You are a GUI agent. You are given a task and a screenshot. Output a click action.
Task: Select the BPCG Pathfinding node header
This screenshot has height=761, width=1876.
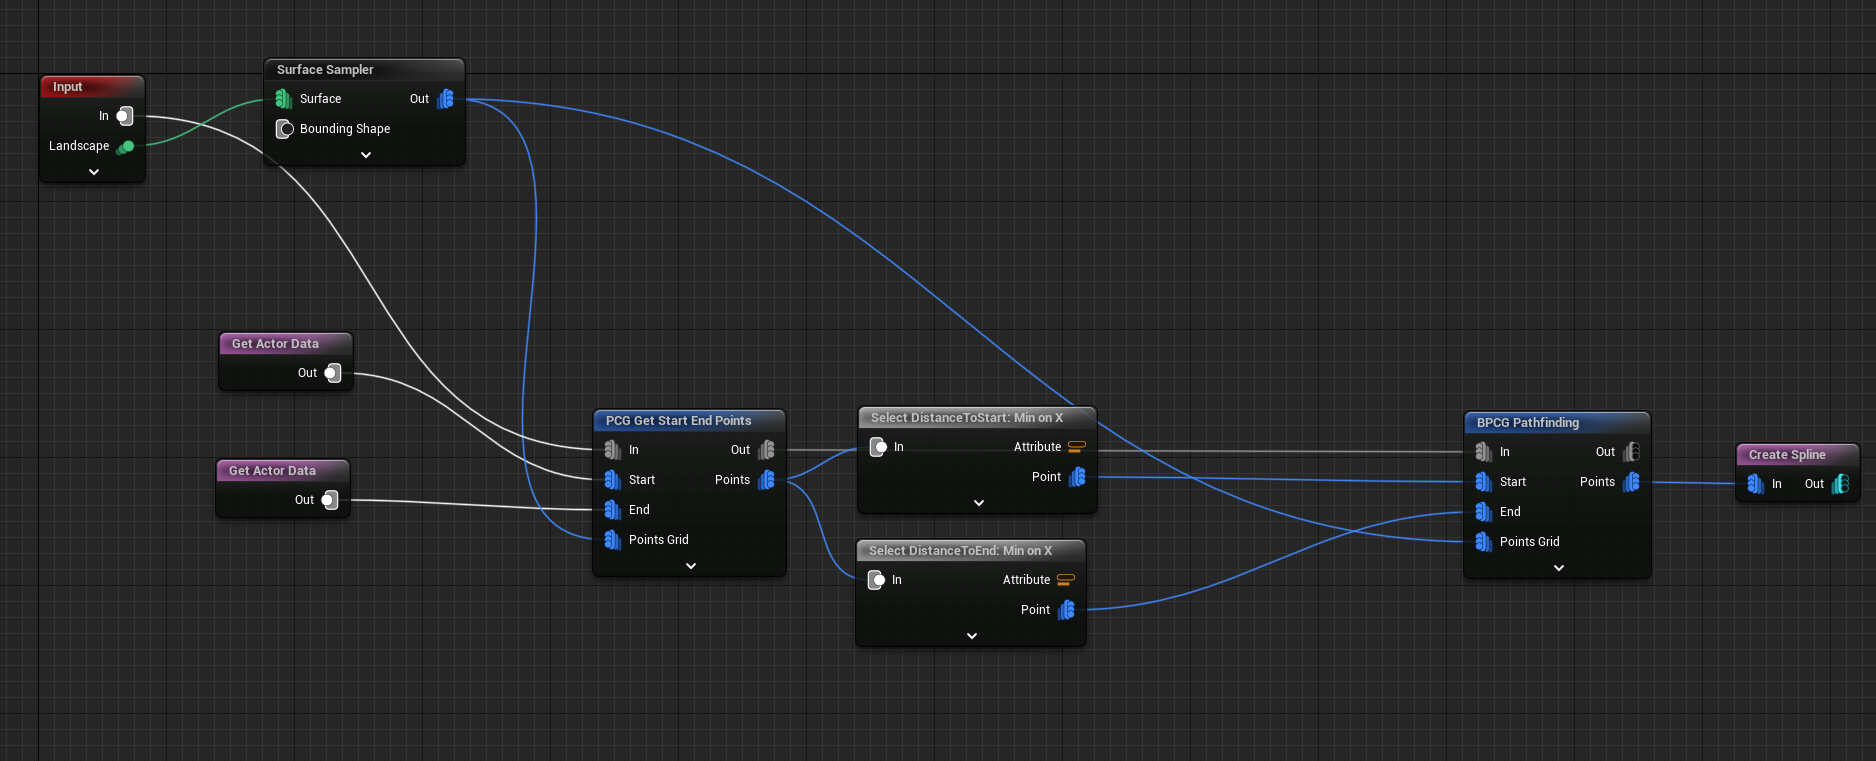pyautogui.click(x=1557, y=423)
